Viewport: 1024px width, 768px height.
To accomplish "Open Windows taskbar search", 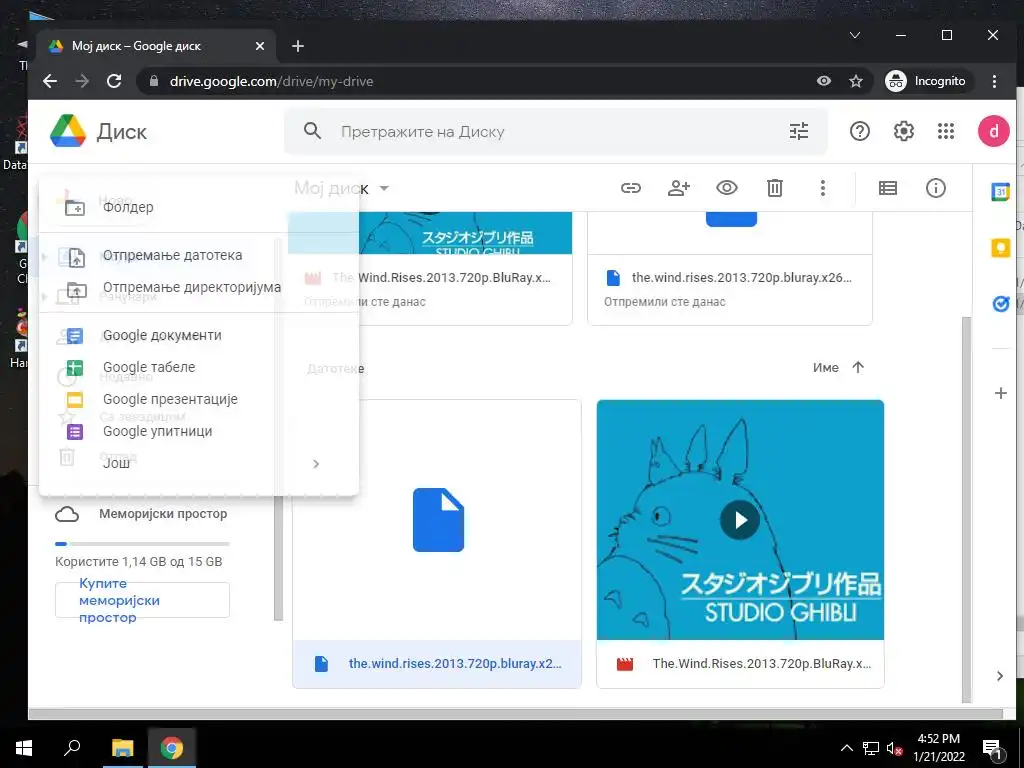I will point(72,748).
